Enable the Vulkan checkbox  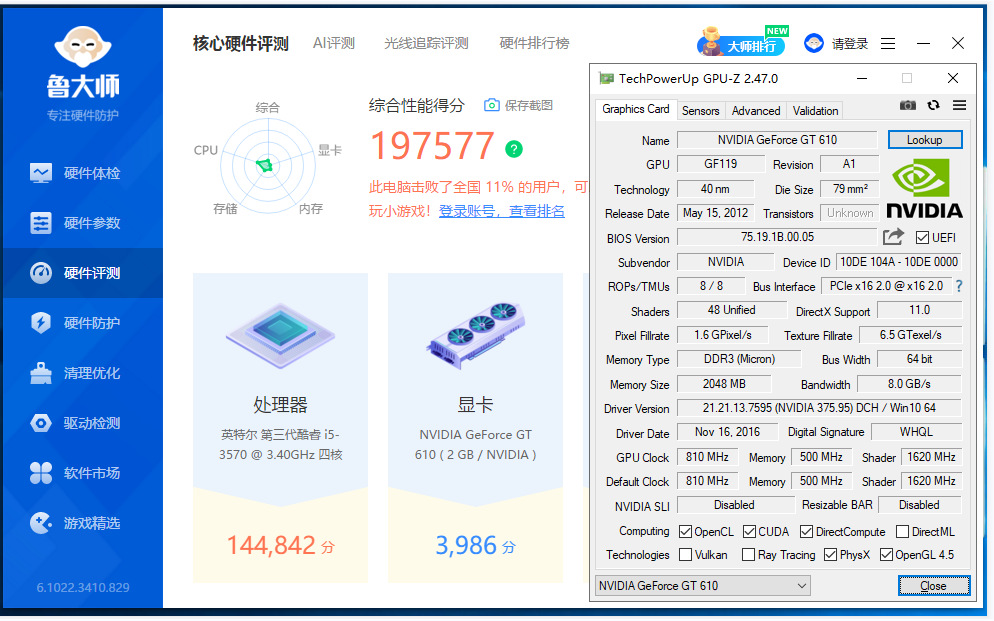pyautogui.click(x=686, y=555)
